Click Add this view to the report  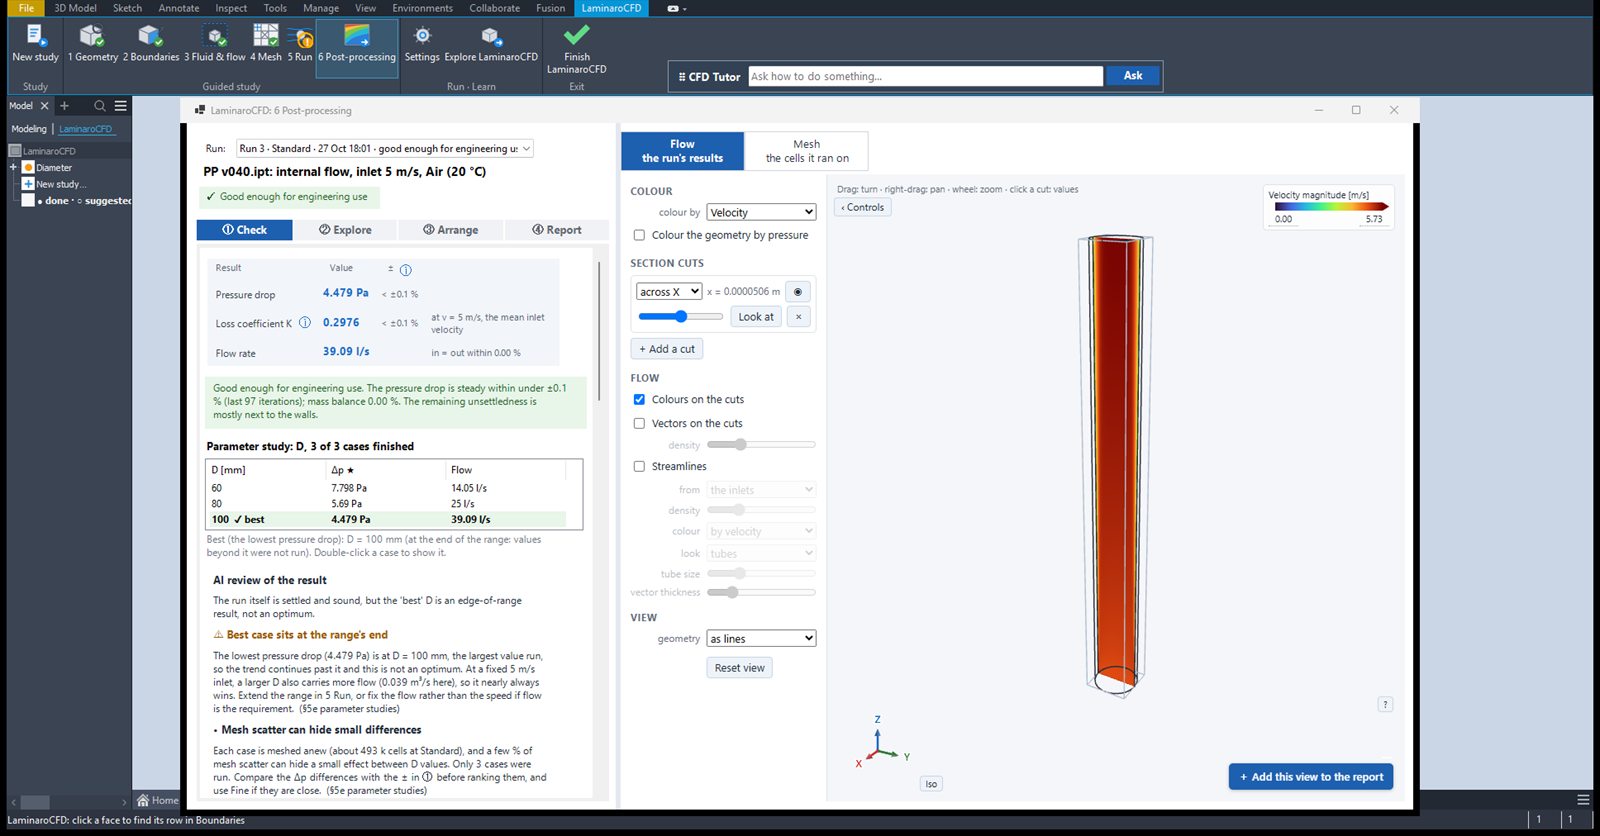1311,776
